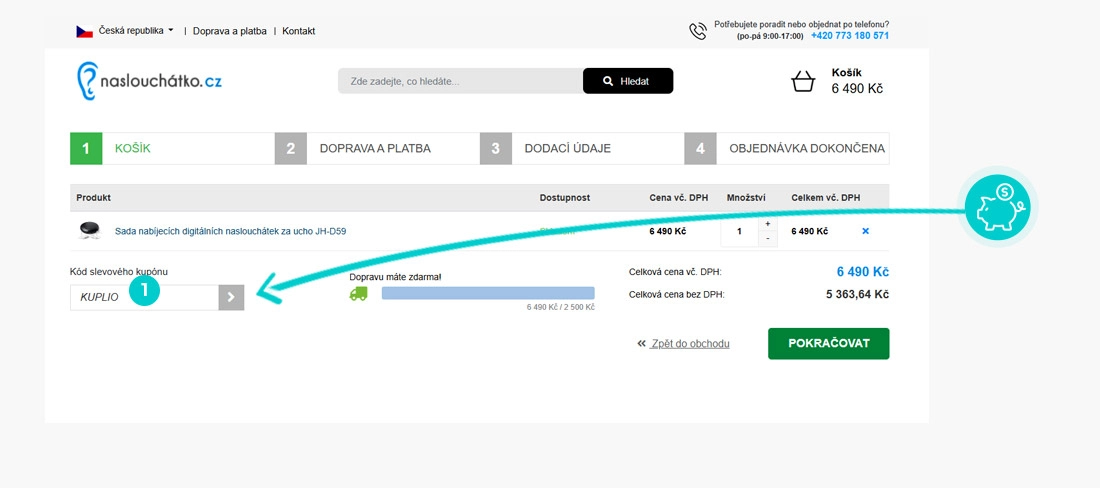The width and height of the screenshot is (1100, 488).
Task: Click the Množství column header
Action: click(x=746, y=198)
